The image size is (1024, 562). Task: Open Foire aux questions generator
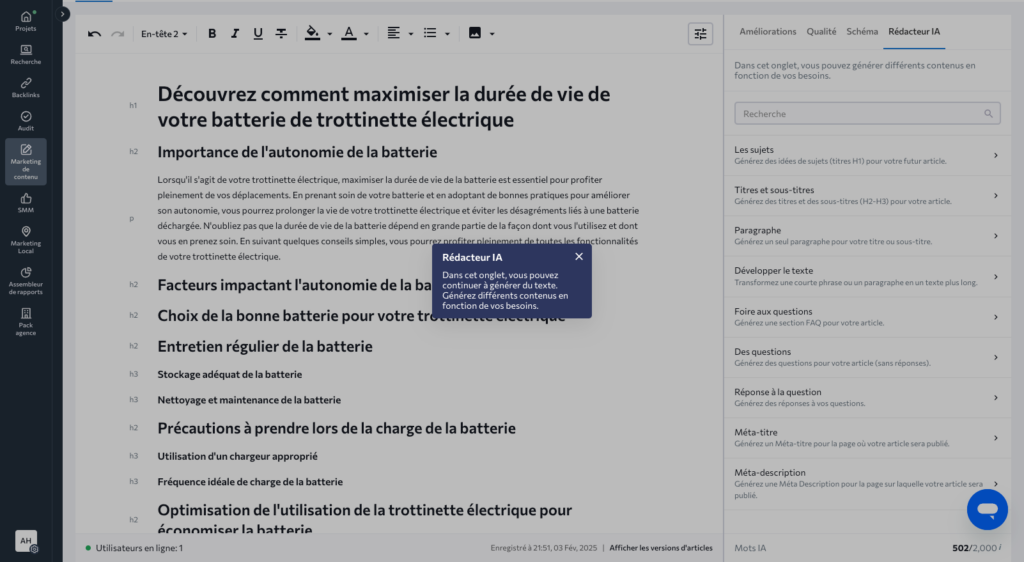click(x=867, y=317)
